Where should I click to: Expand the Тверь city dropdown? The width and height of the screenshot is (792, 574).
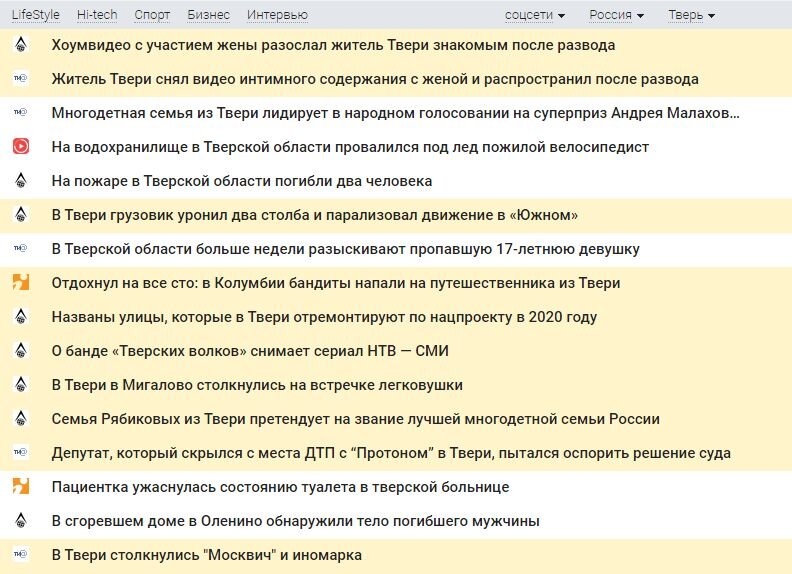pos(691,15)
